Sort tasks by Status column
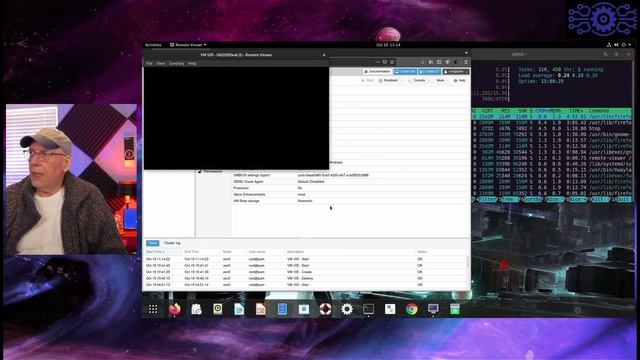 441,252
